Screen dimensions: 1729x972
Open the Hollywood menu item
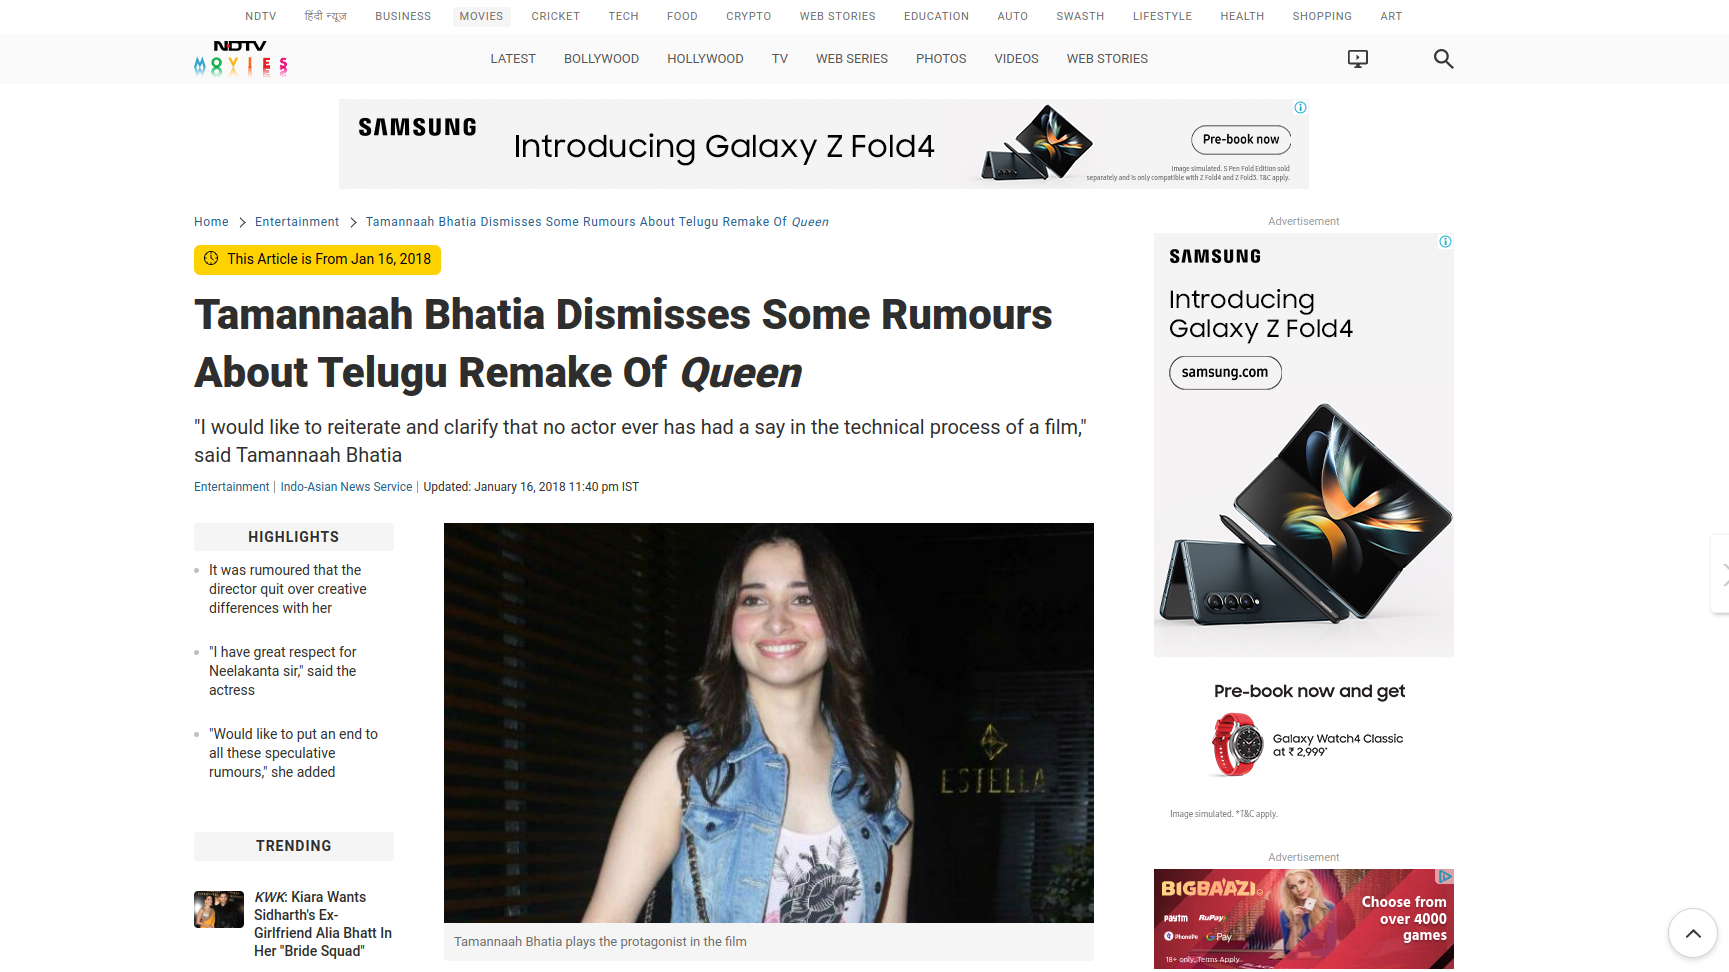[705, 59]
